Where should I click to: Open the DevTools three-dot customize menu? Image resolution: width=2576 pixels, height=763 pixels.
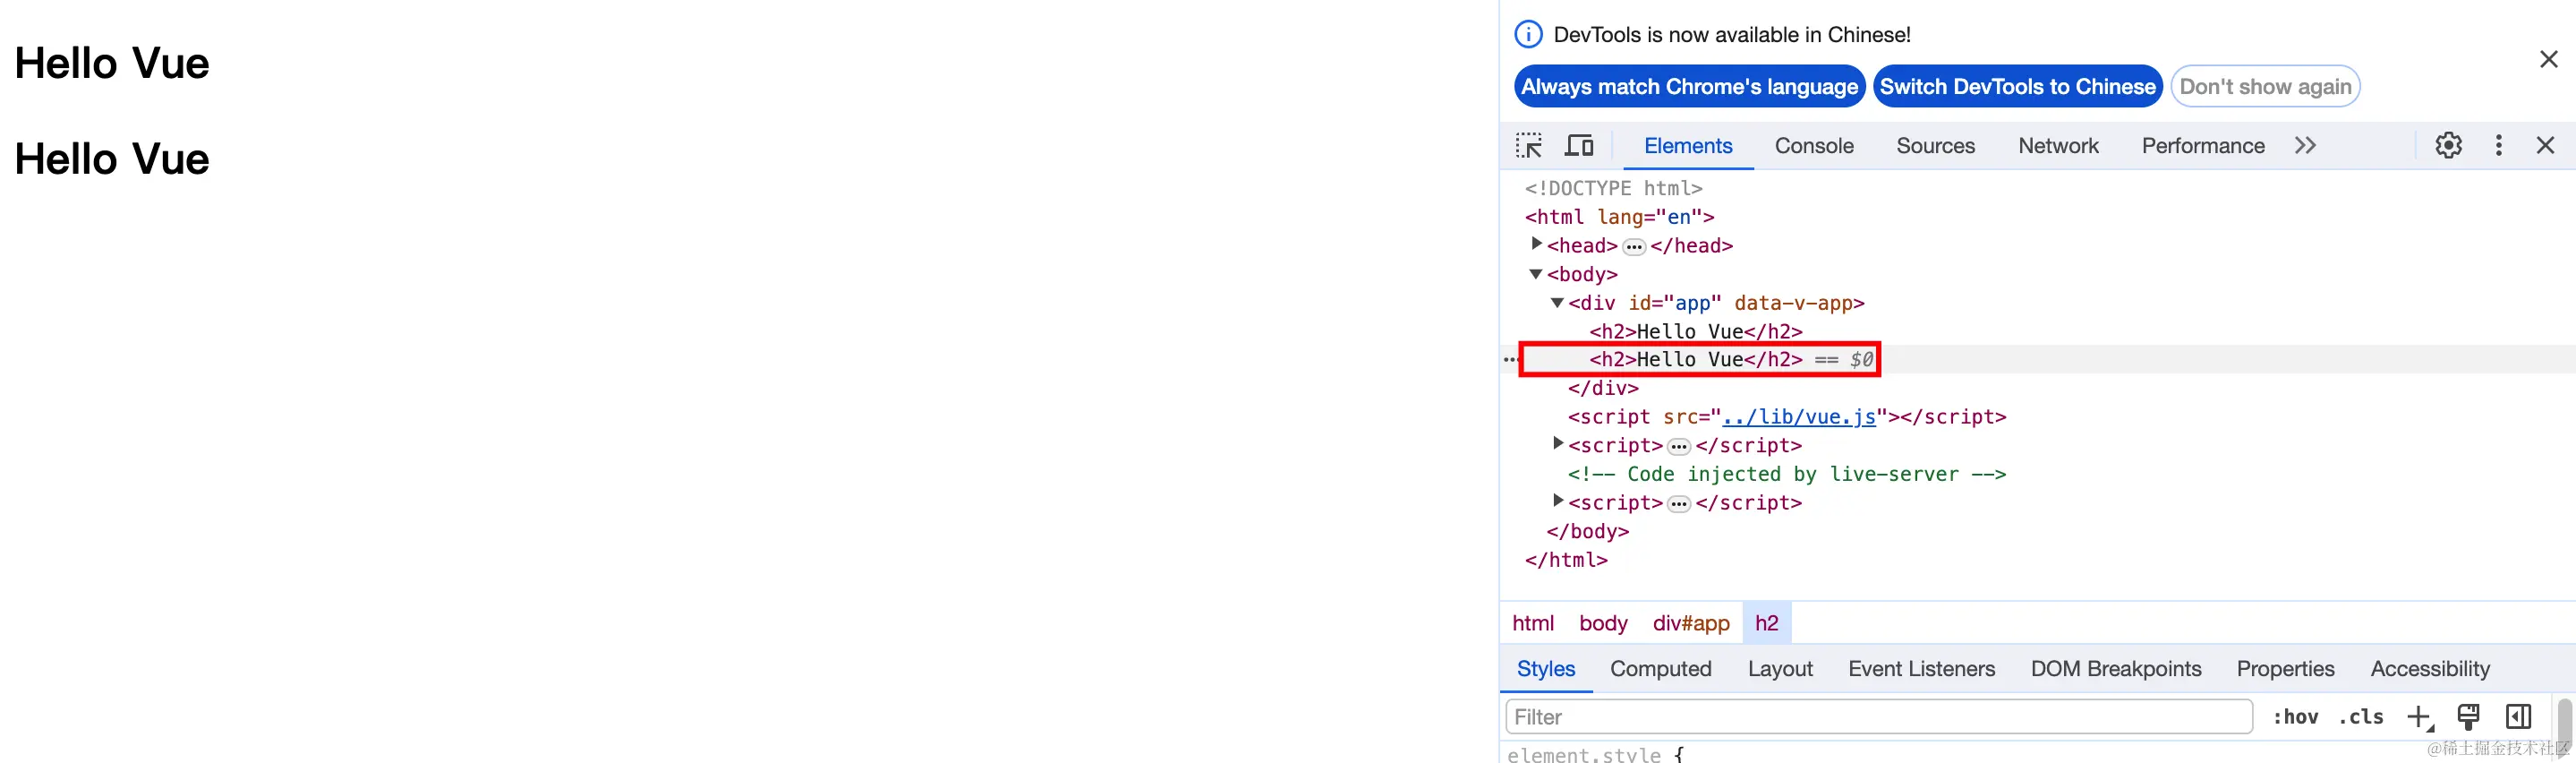pyautogui.click(x=2498, y=146)
